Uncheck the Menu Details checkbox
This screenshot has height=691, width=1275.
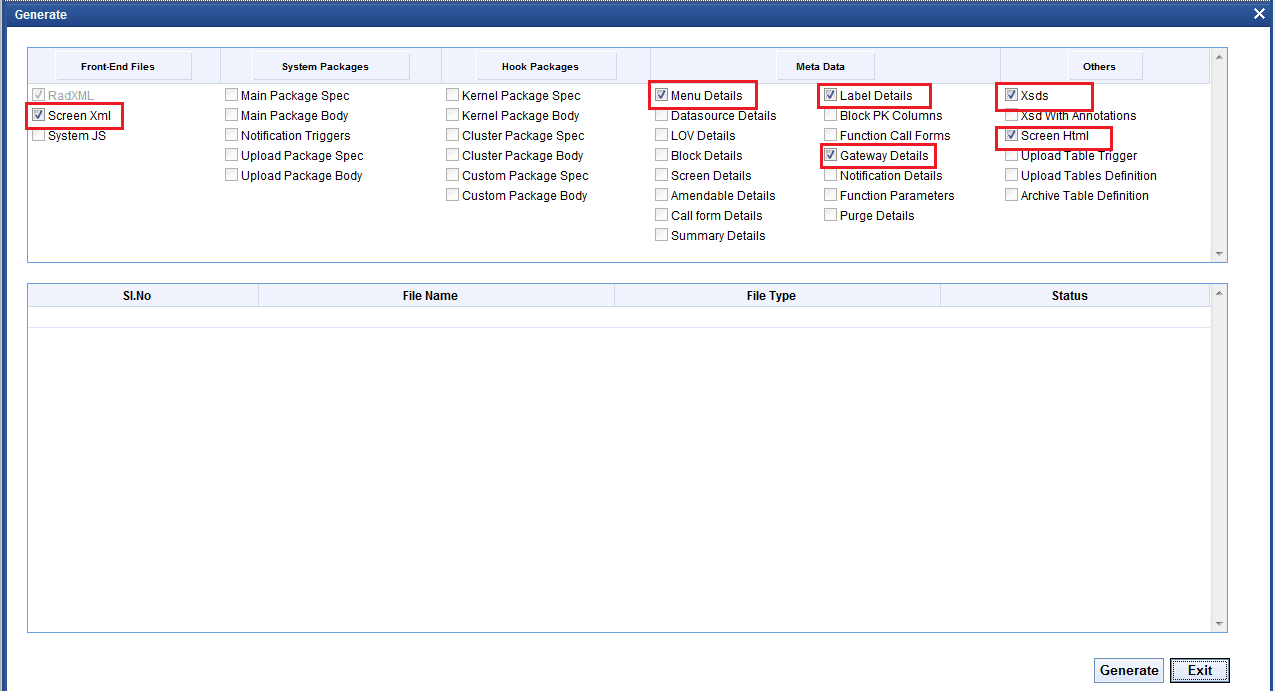pyautogui.click(x=662, y=96)
